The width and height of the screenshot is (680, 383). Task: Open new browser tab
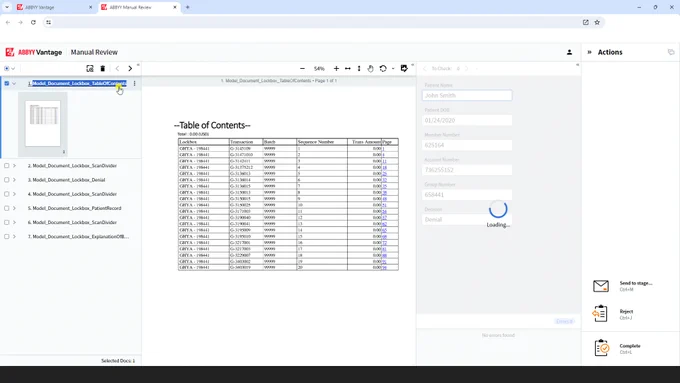point(187,7)
